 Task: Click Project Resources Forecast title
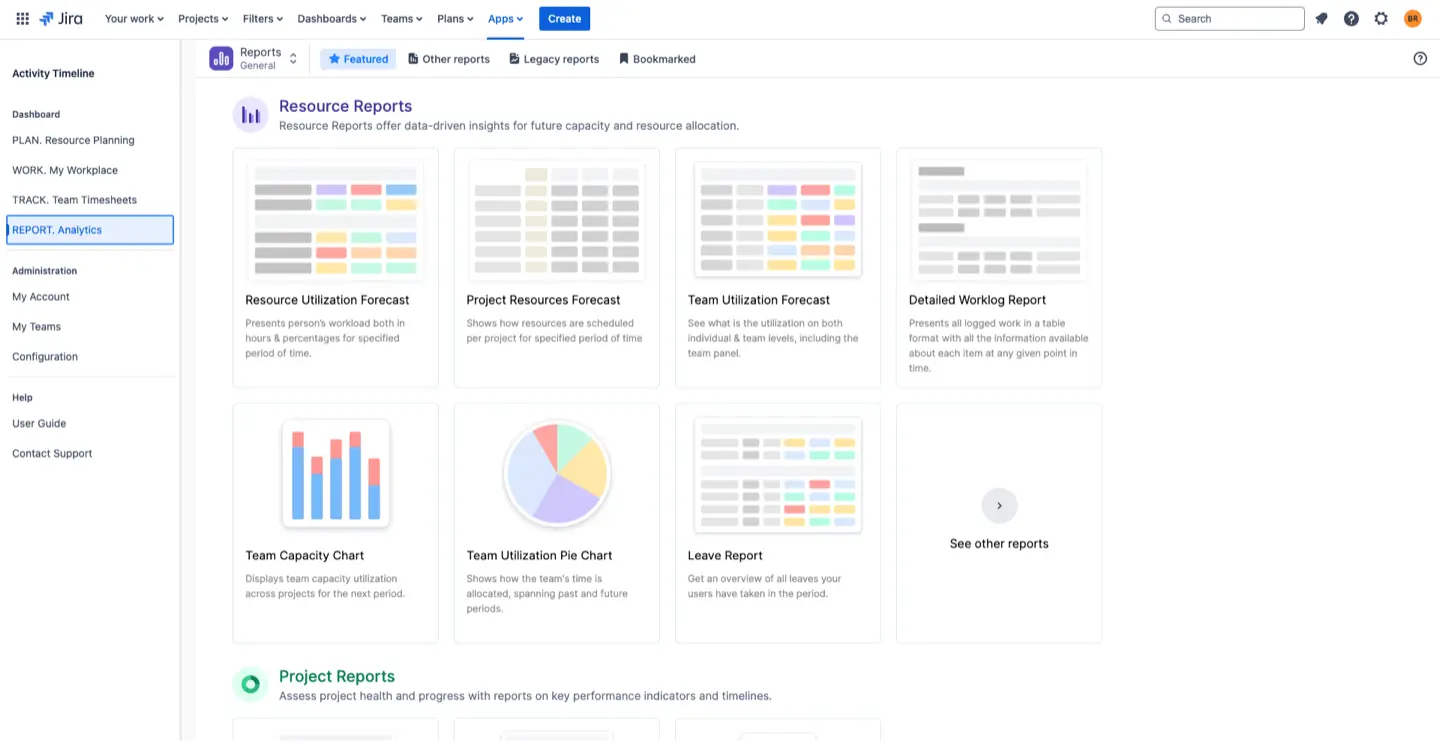coord(543,300)
